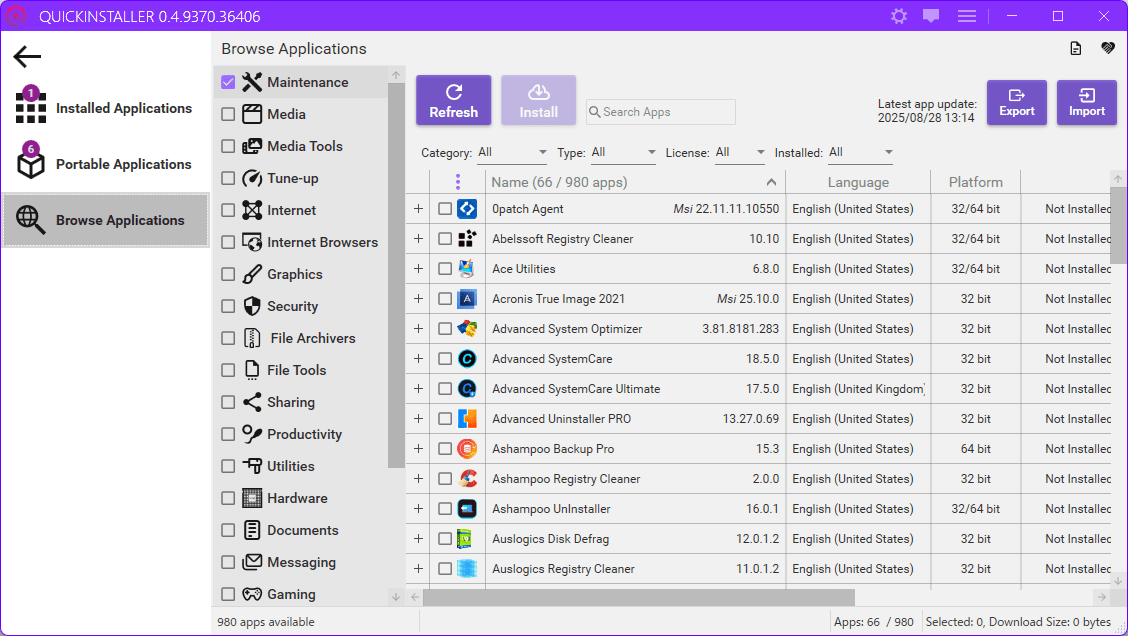Image resolution: width=1128 pixels, height=636 pixels.
Task: Click the Refresh button
Action: pos(453,100)
